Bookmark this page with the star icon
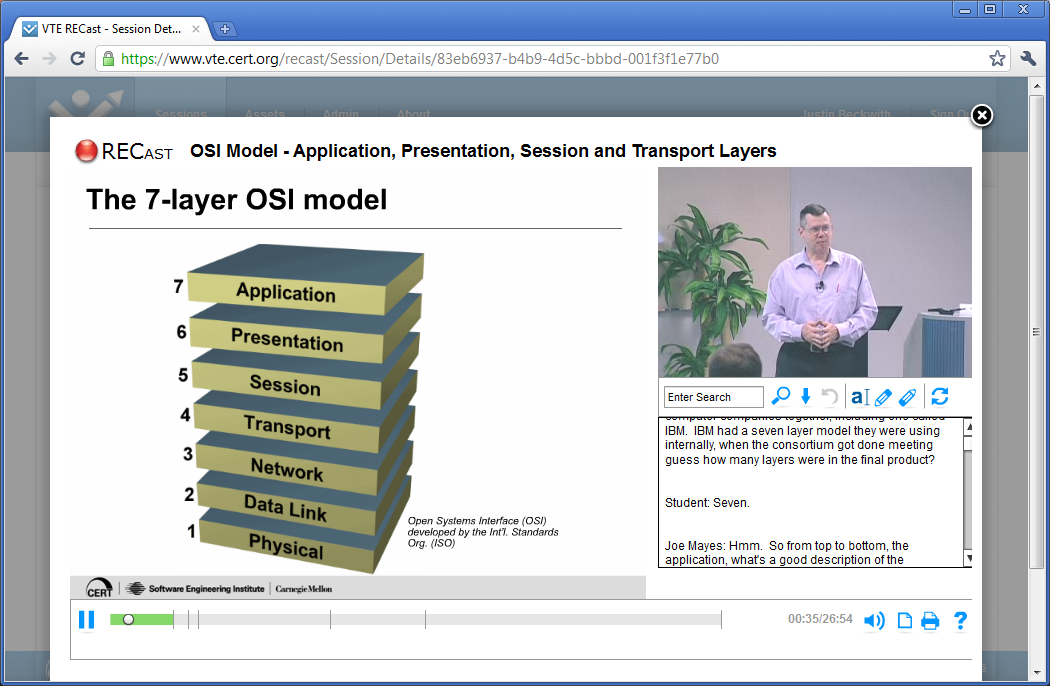 tap(997, 59)
